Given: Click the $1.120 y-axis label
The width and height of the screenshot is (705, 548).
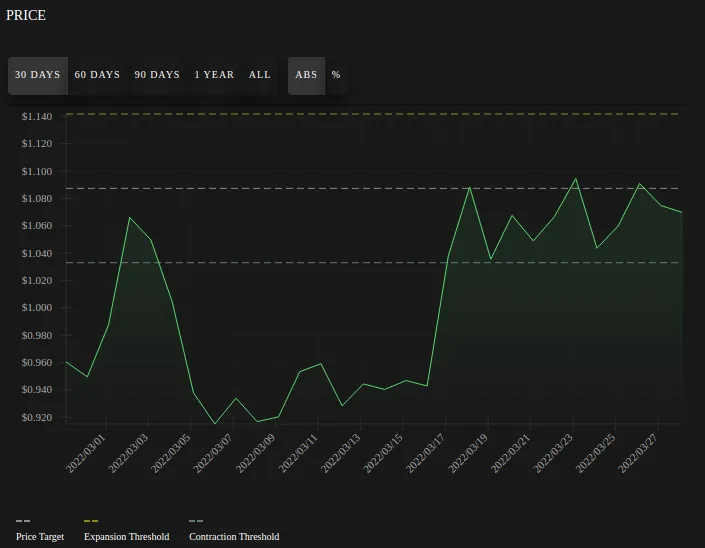Looking at the screenshot, I should tap(37, 143).
